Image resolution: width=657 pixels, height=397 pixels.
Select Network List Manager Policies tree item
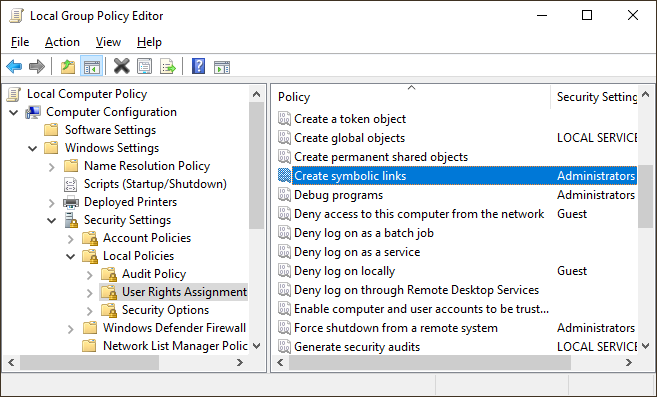(x=175, y=346)
